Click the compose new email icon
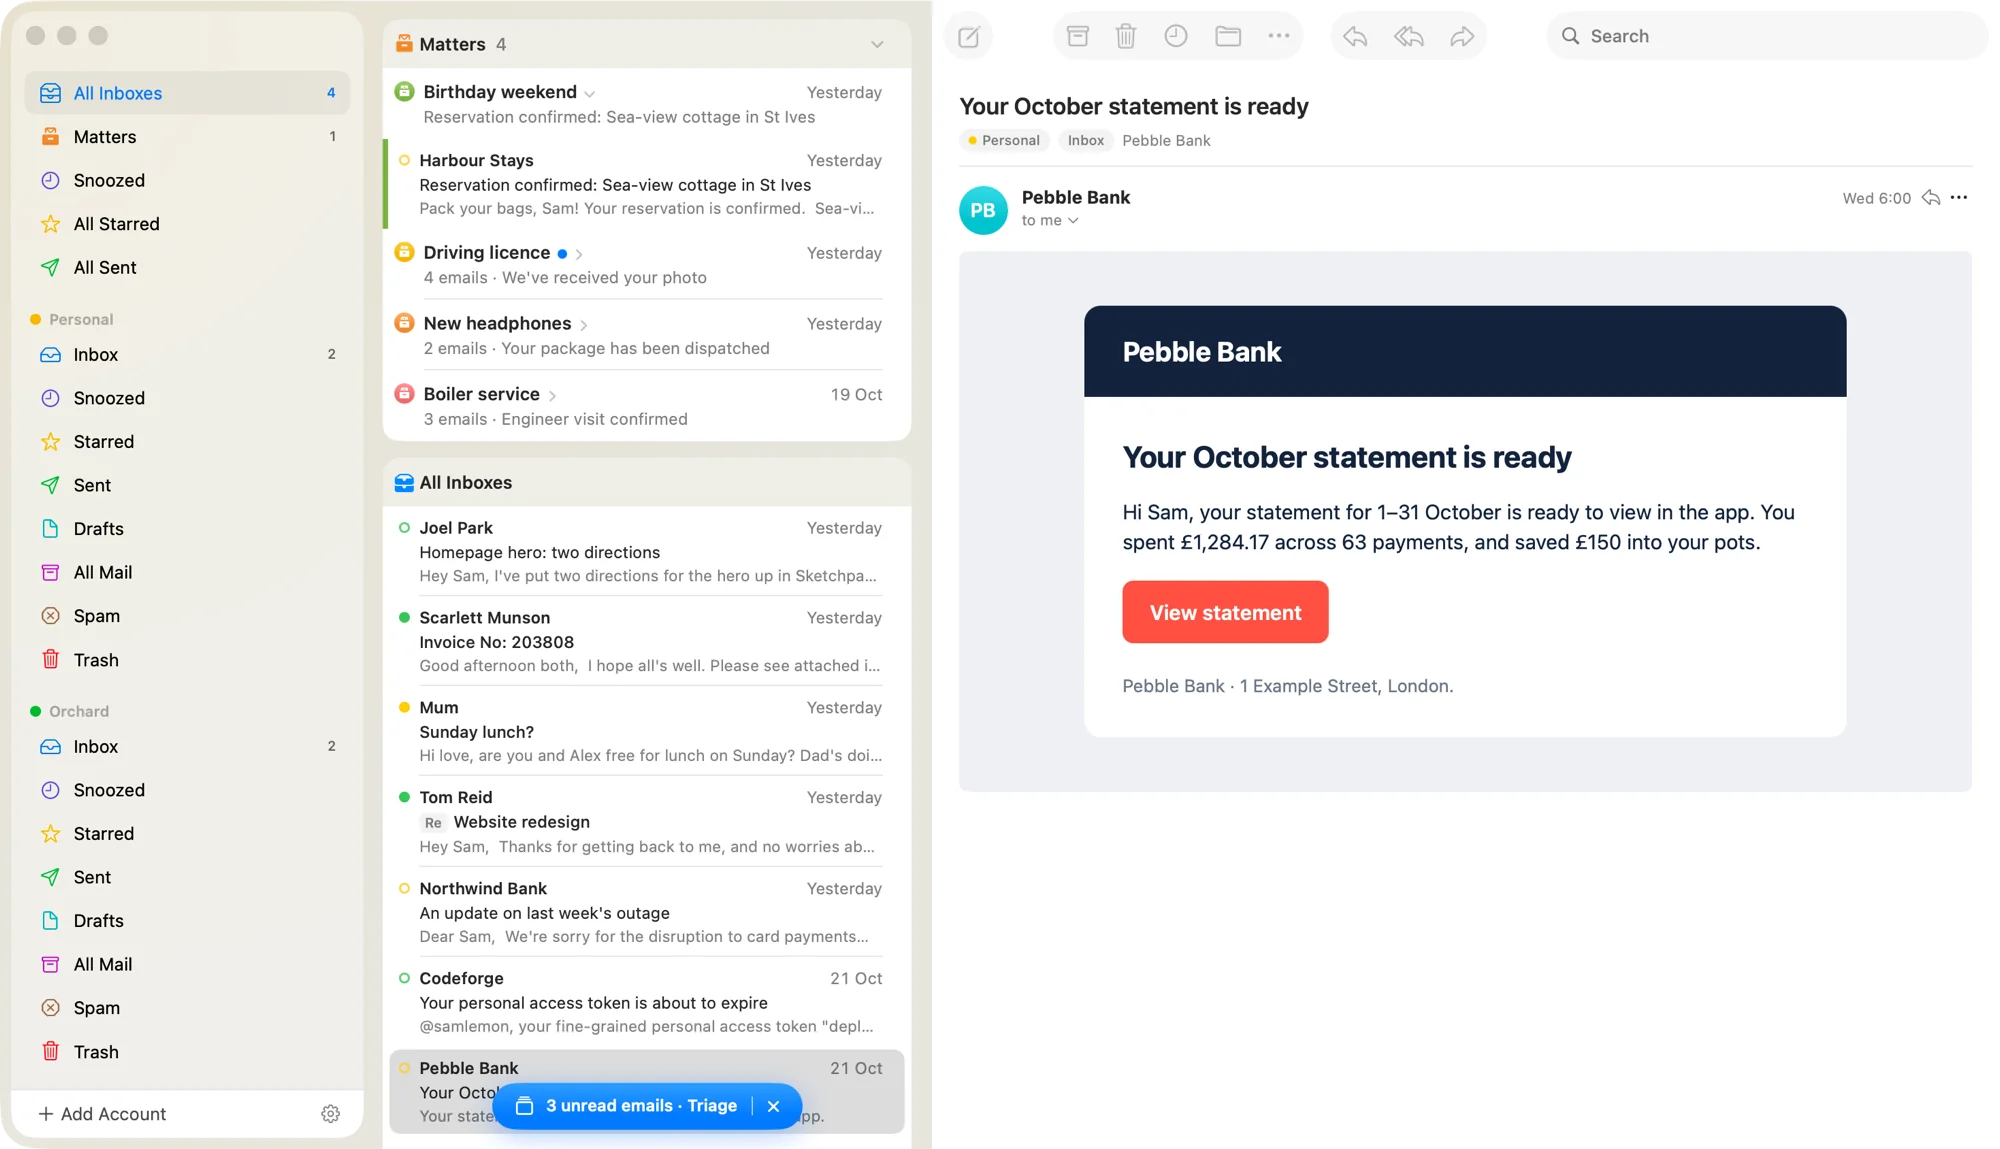Viewport: 2000px width, 1149px height. [968, 37]
